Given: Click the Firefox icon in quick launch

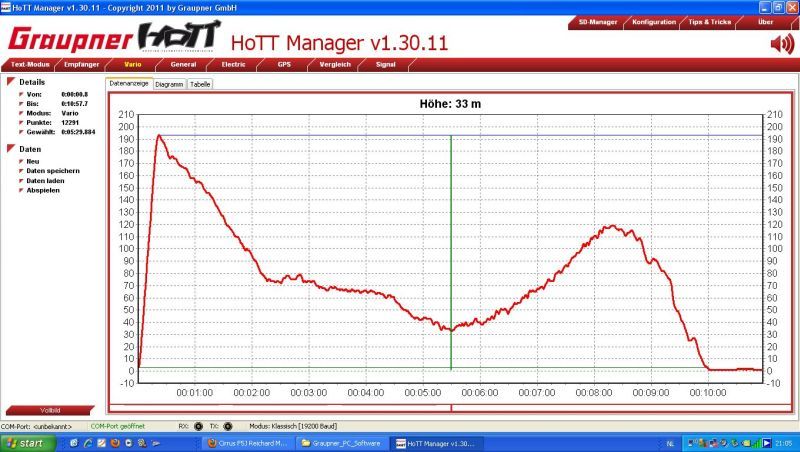Looking at the screenshot, I should click(x=115, y=443).
